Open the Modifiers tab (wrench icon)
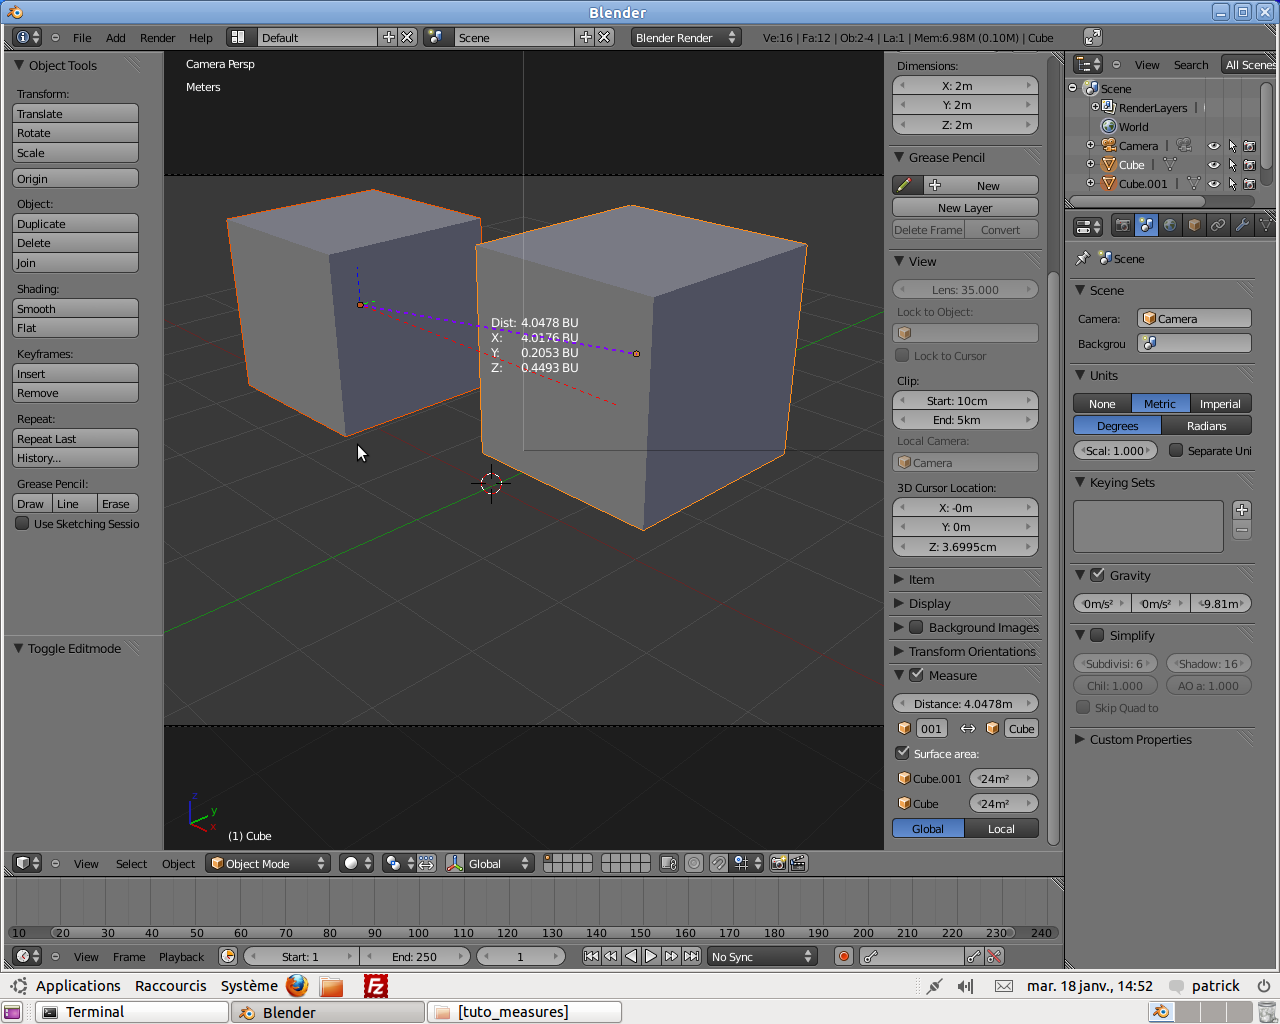The width and height of the screenshot is (1280, 1024). [x=1241, y=225]
